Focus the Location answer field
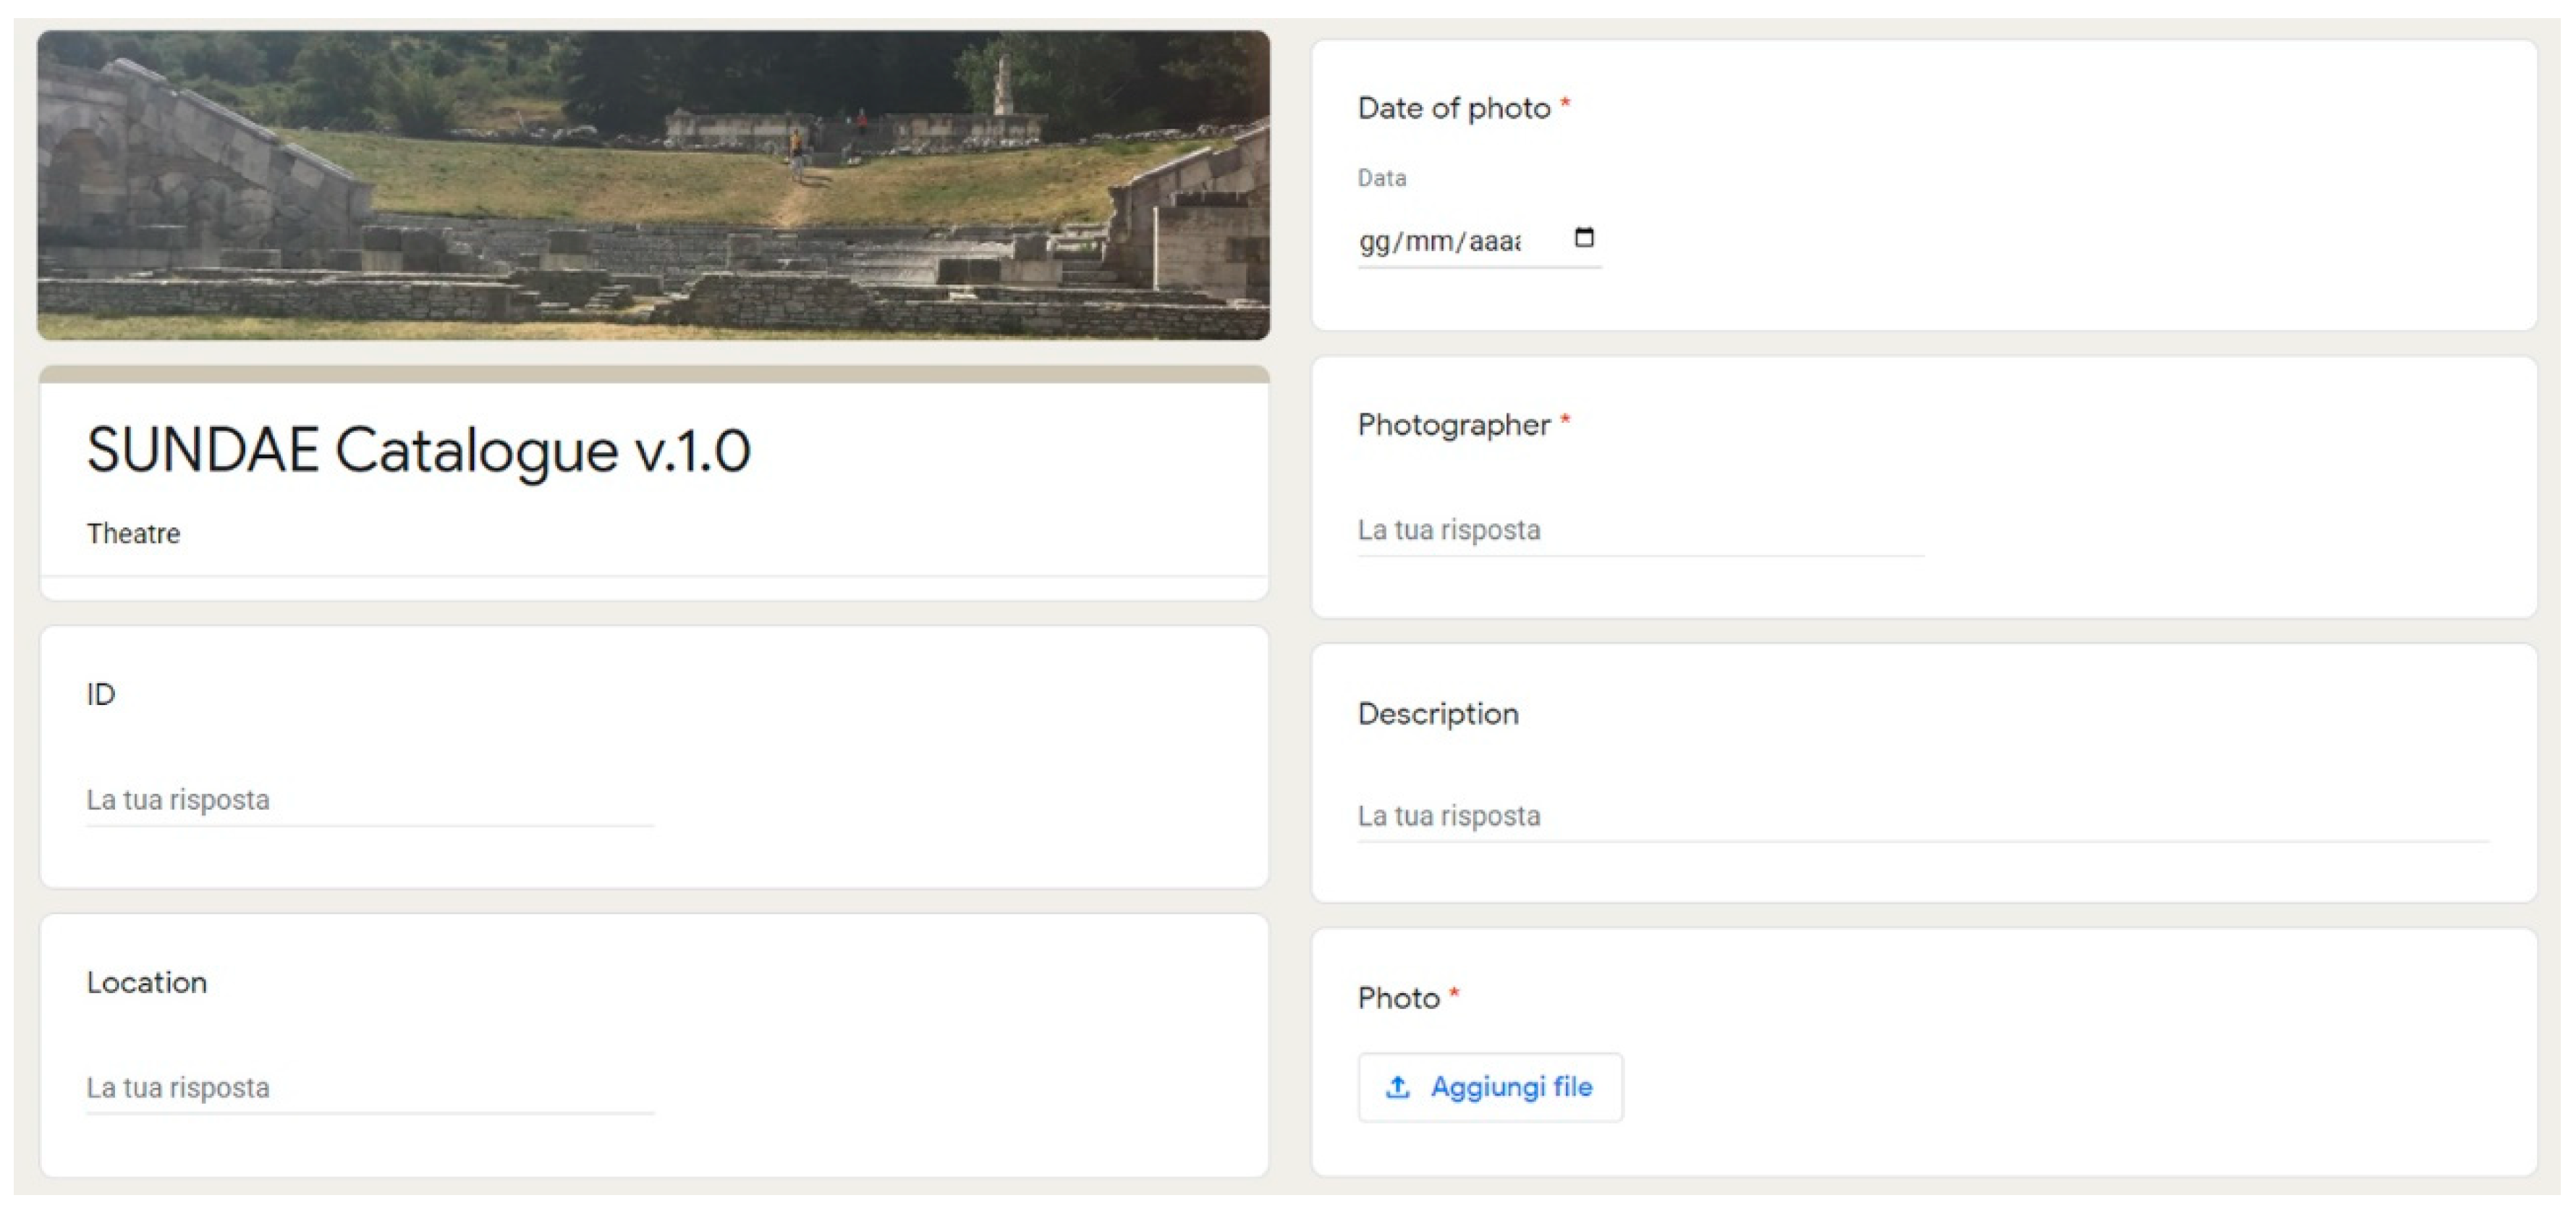2576x1211 pixels. click(368, 1087)
